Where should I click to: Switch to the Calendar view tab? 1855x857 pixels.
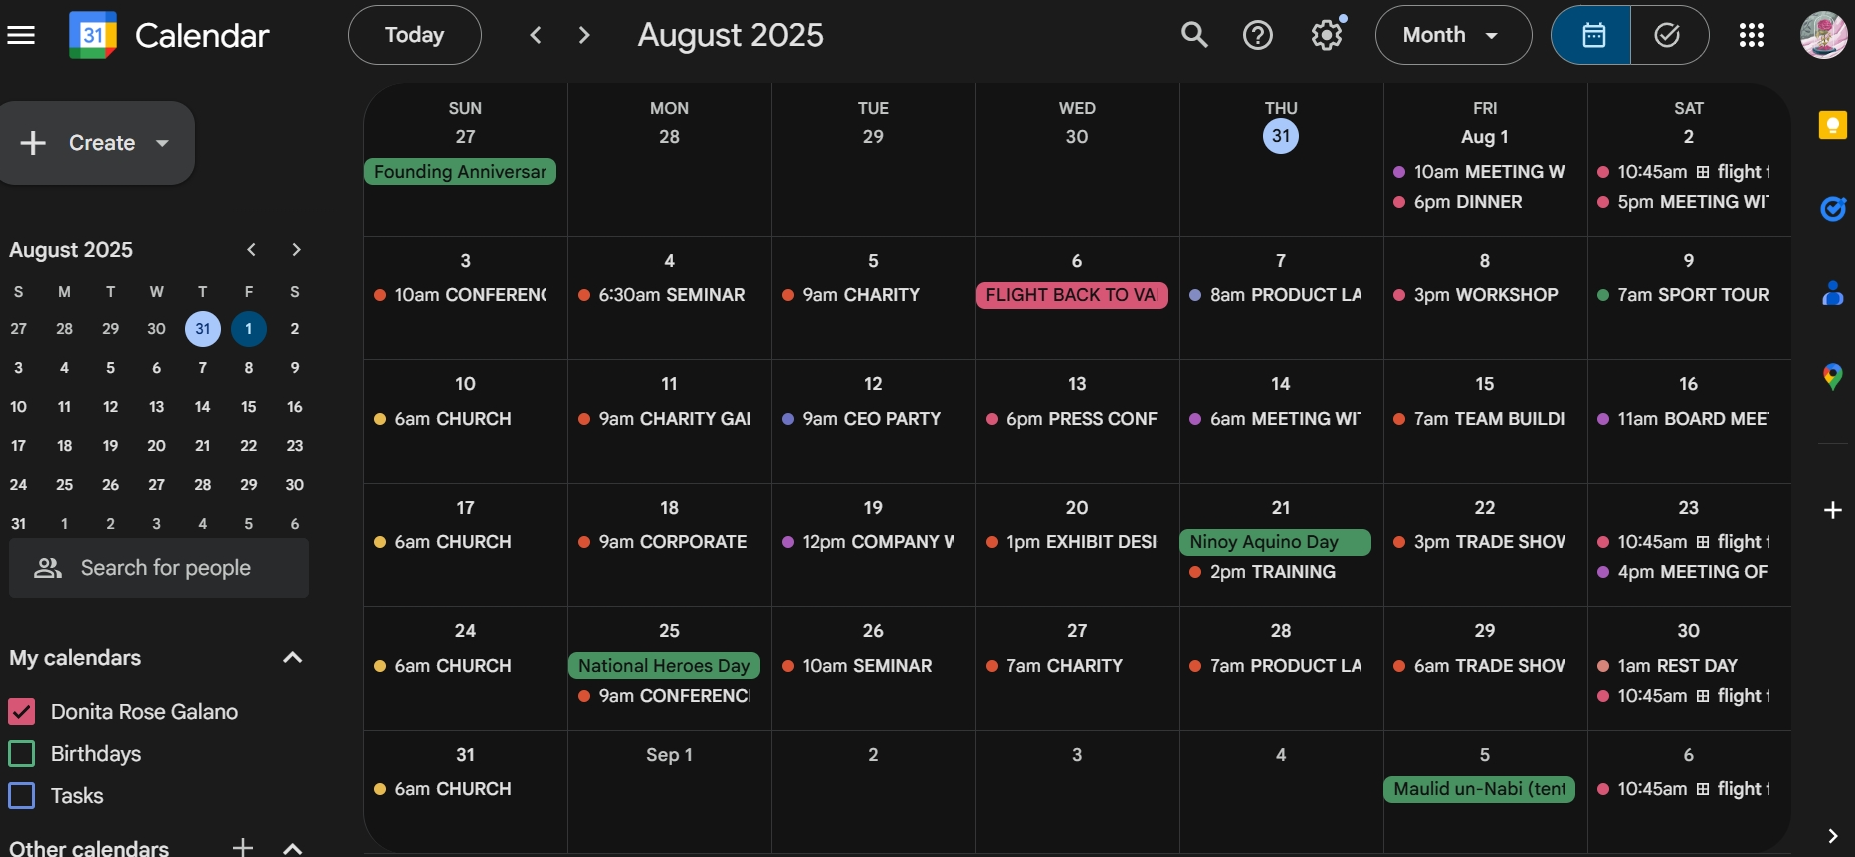[x=1592, y=36]
